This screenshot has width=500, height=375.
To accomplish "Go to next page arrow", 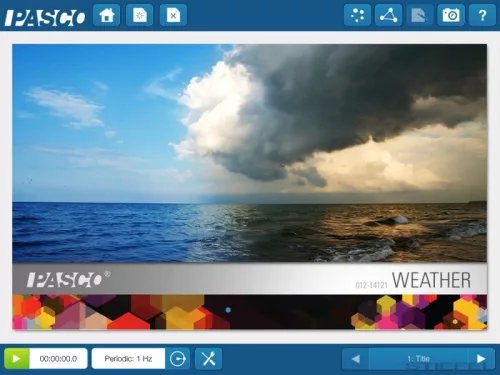I will [481, 359].
